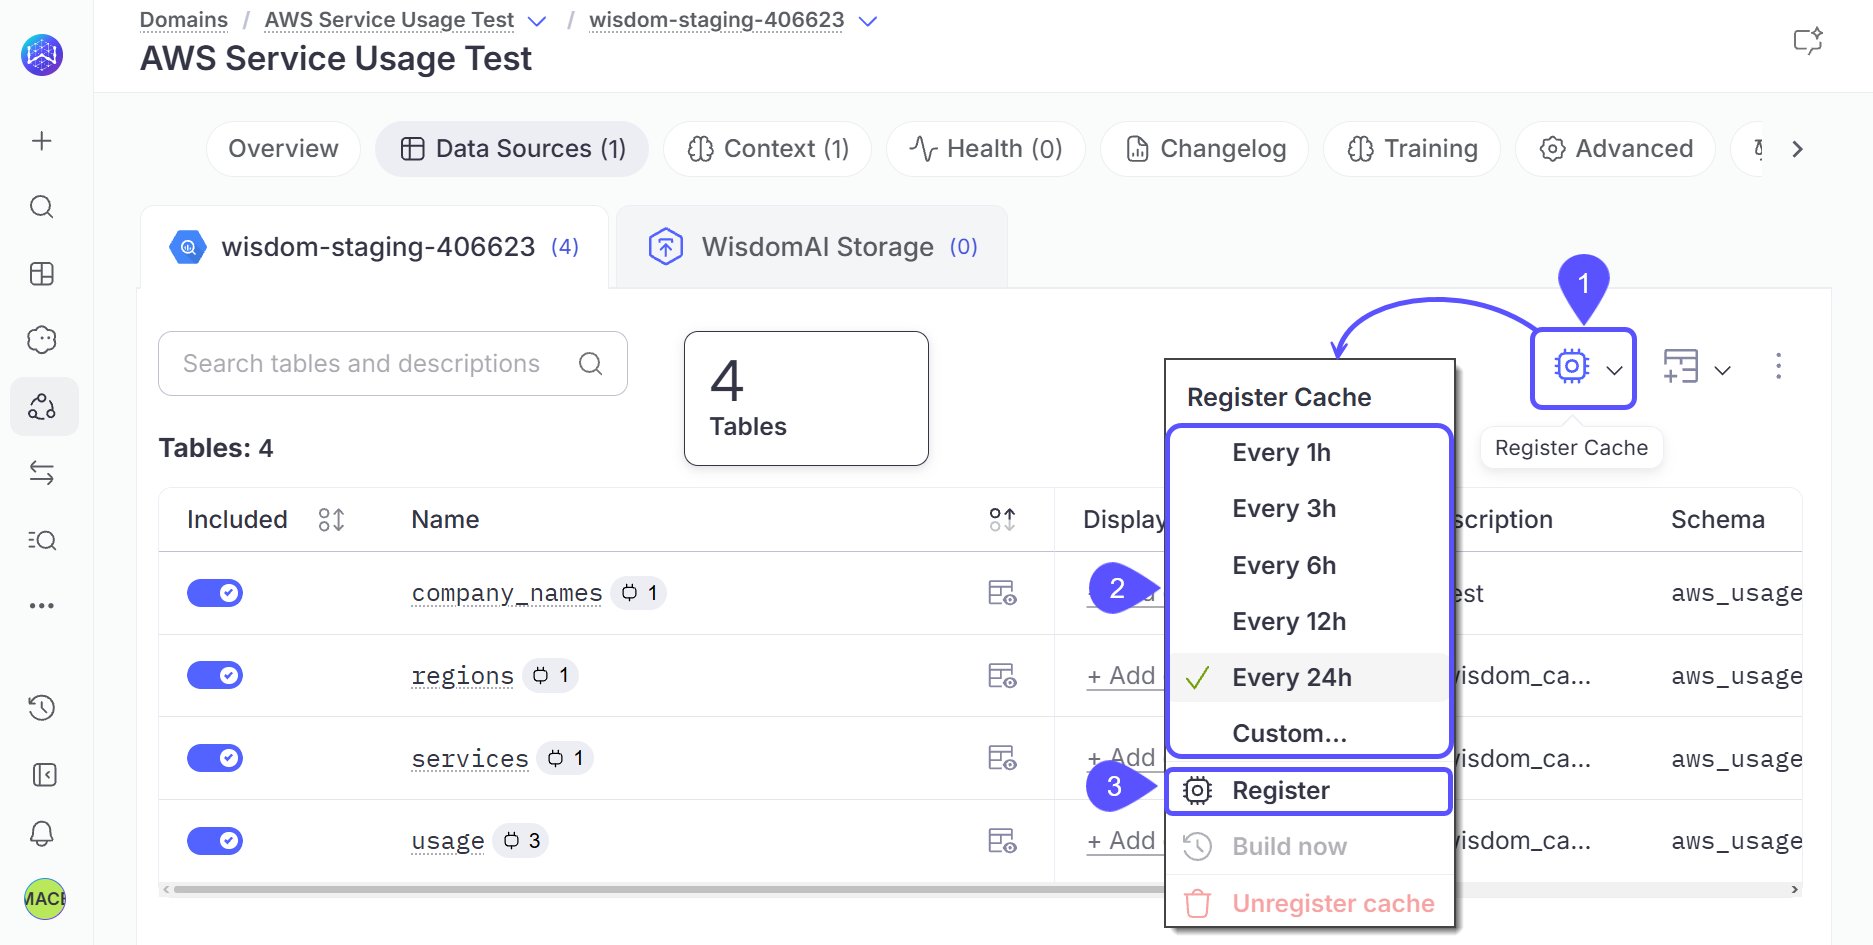Select Every 3h cache interval
This screenshot has height=945, width=1873.
pyautogui.click(x=1309, y=509)
